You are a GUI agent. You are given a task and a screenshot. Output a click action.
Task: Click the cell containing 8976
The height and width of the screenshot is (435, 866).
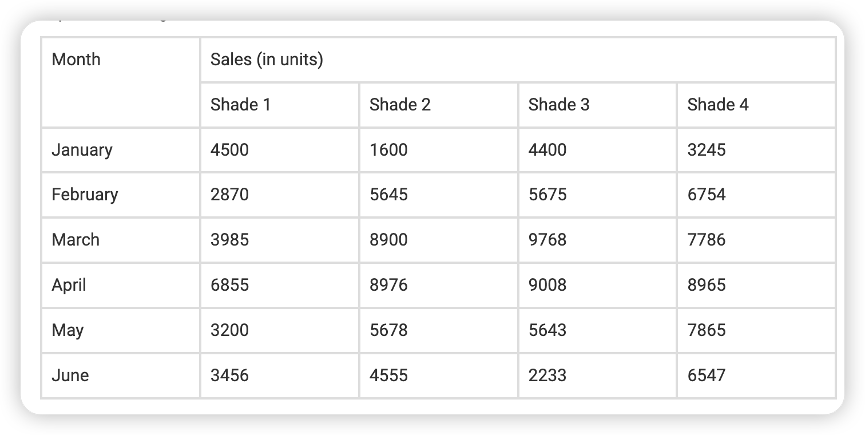(438, 285)
